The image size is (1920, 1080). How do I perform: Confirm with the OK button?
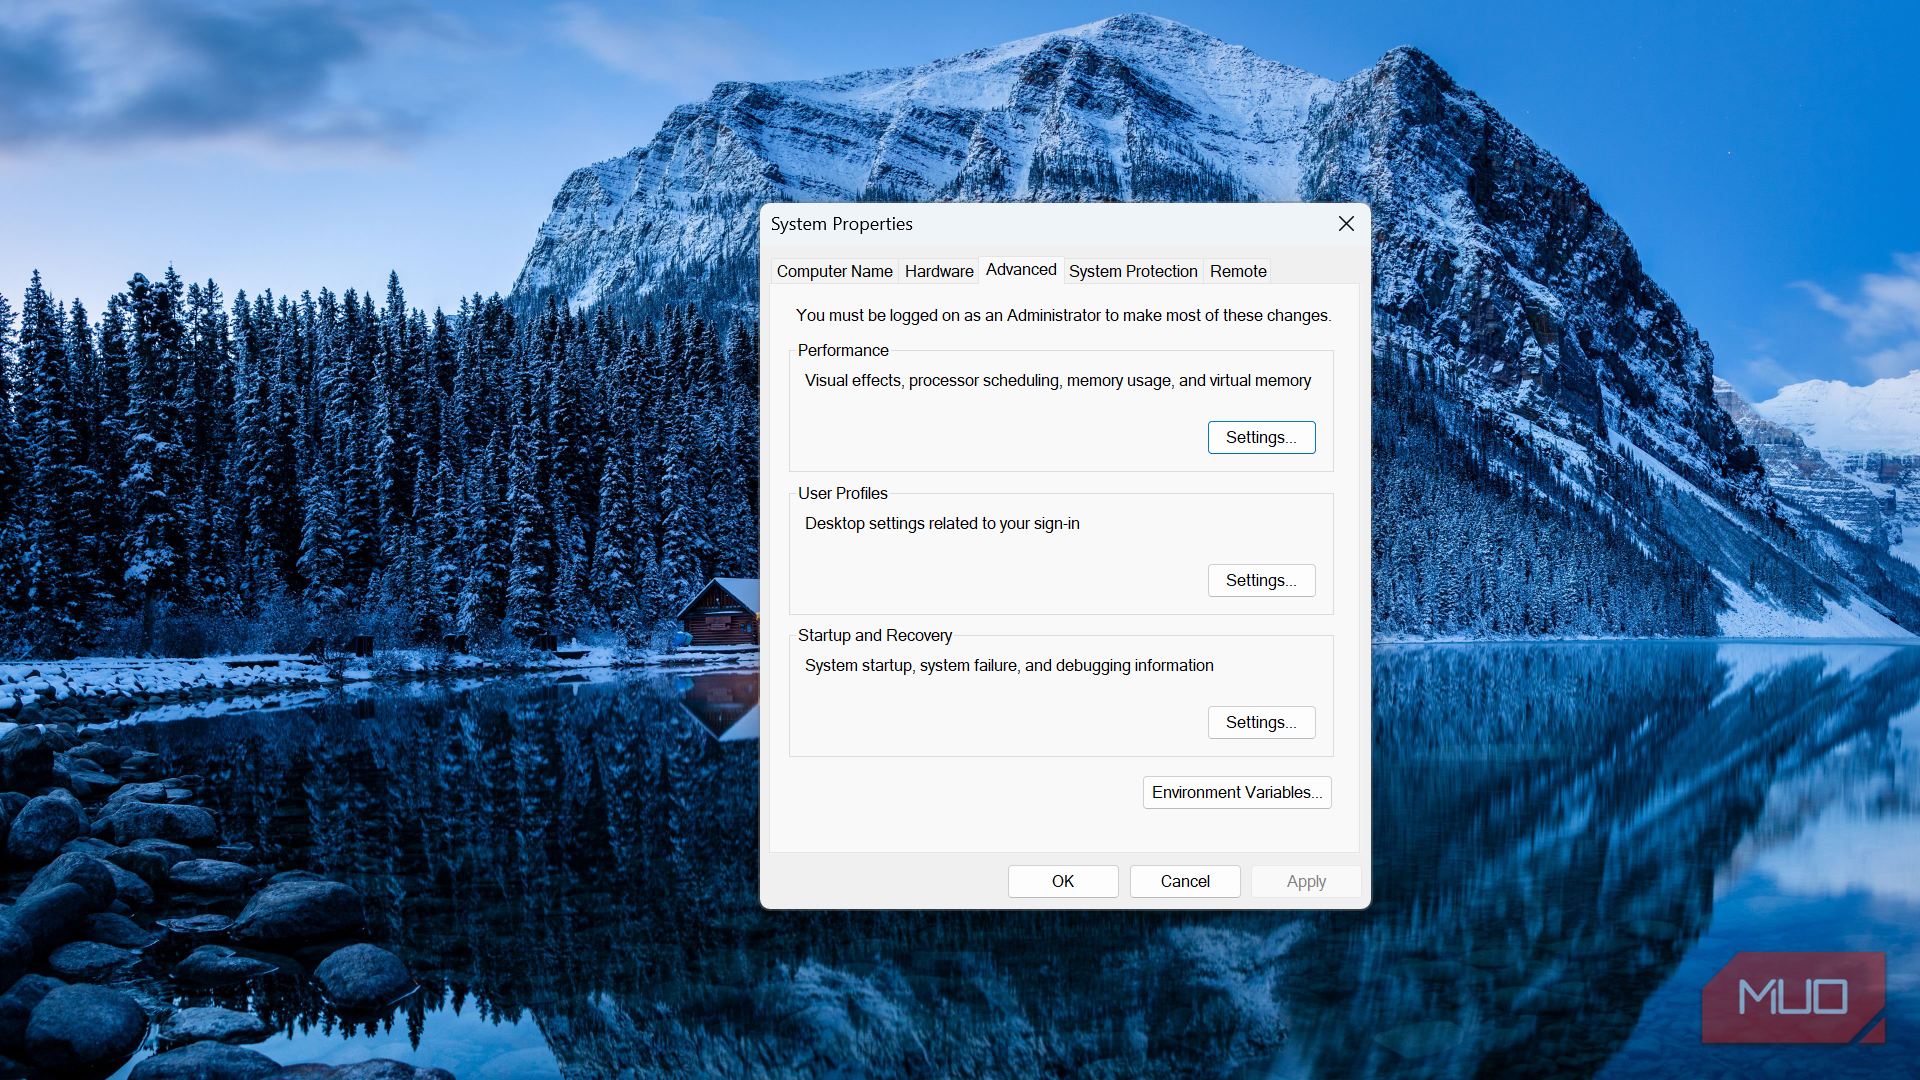(1063, 881)
